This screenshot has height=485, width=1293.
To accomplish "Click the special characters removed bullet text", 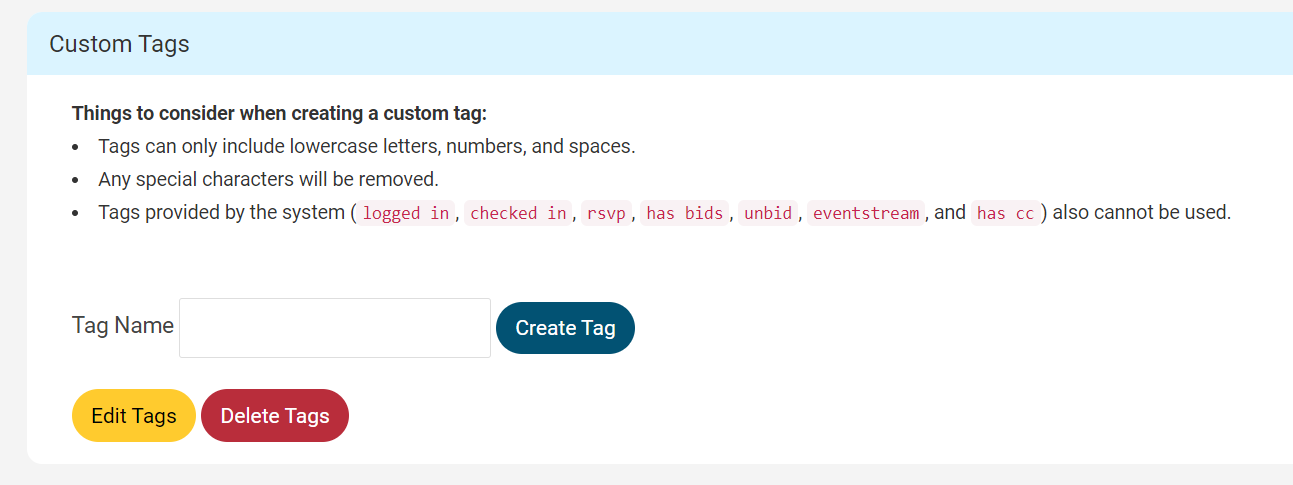I will [x=268, y=180].
